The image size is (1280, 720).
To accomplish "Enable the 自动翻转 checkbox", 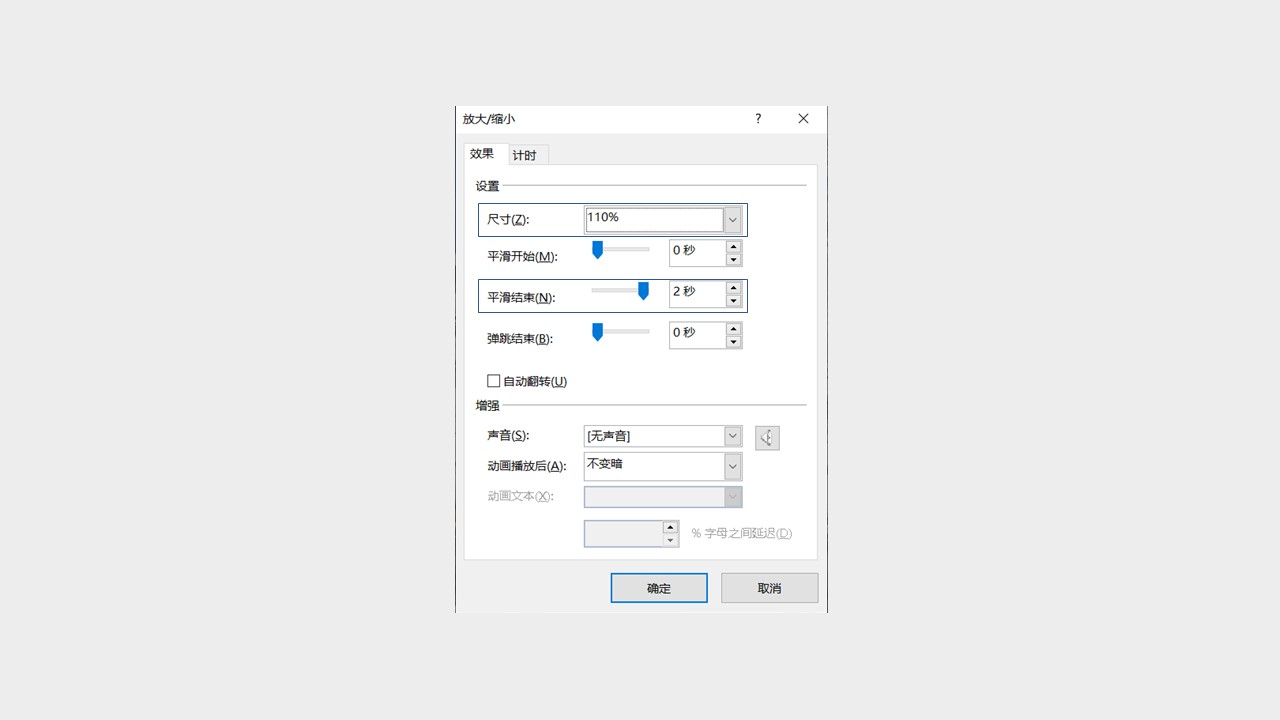I will coord(493,381).
